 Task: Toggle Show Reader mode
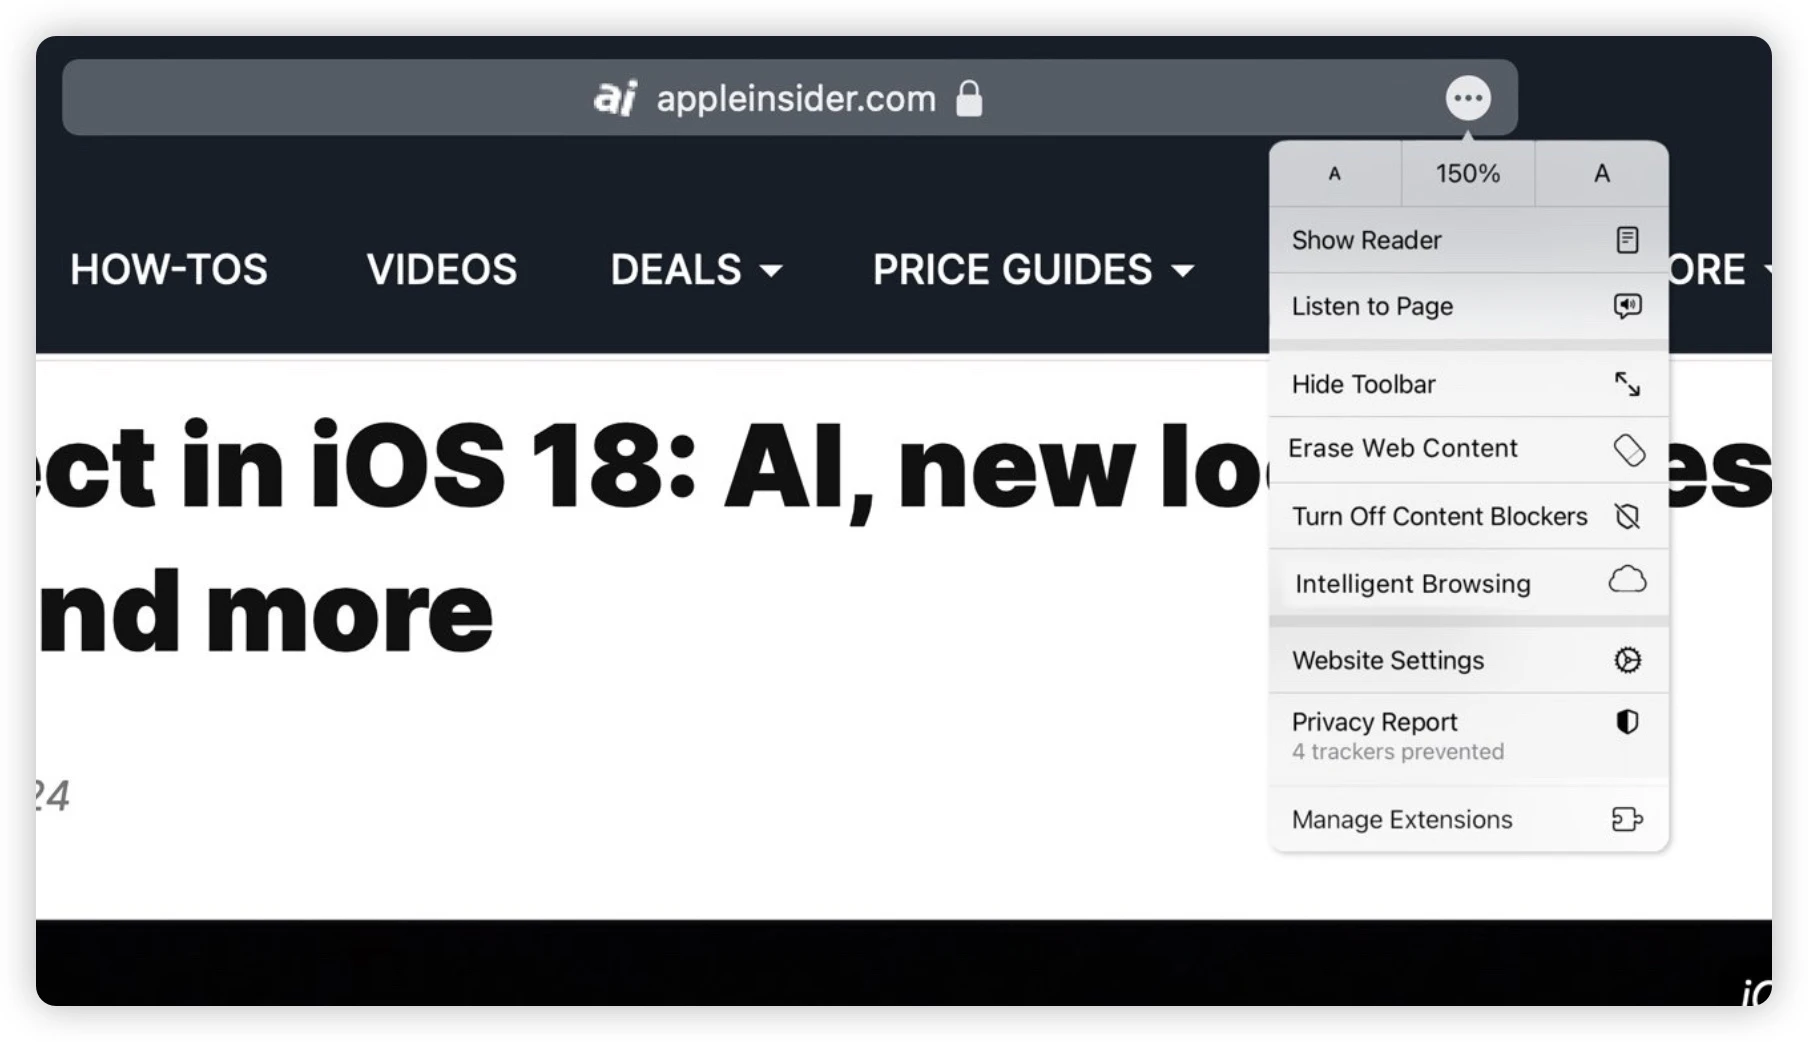tap(1366, 239)
